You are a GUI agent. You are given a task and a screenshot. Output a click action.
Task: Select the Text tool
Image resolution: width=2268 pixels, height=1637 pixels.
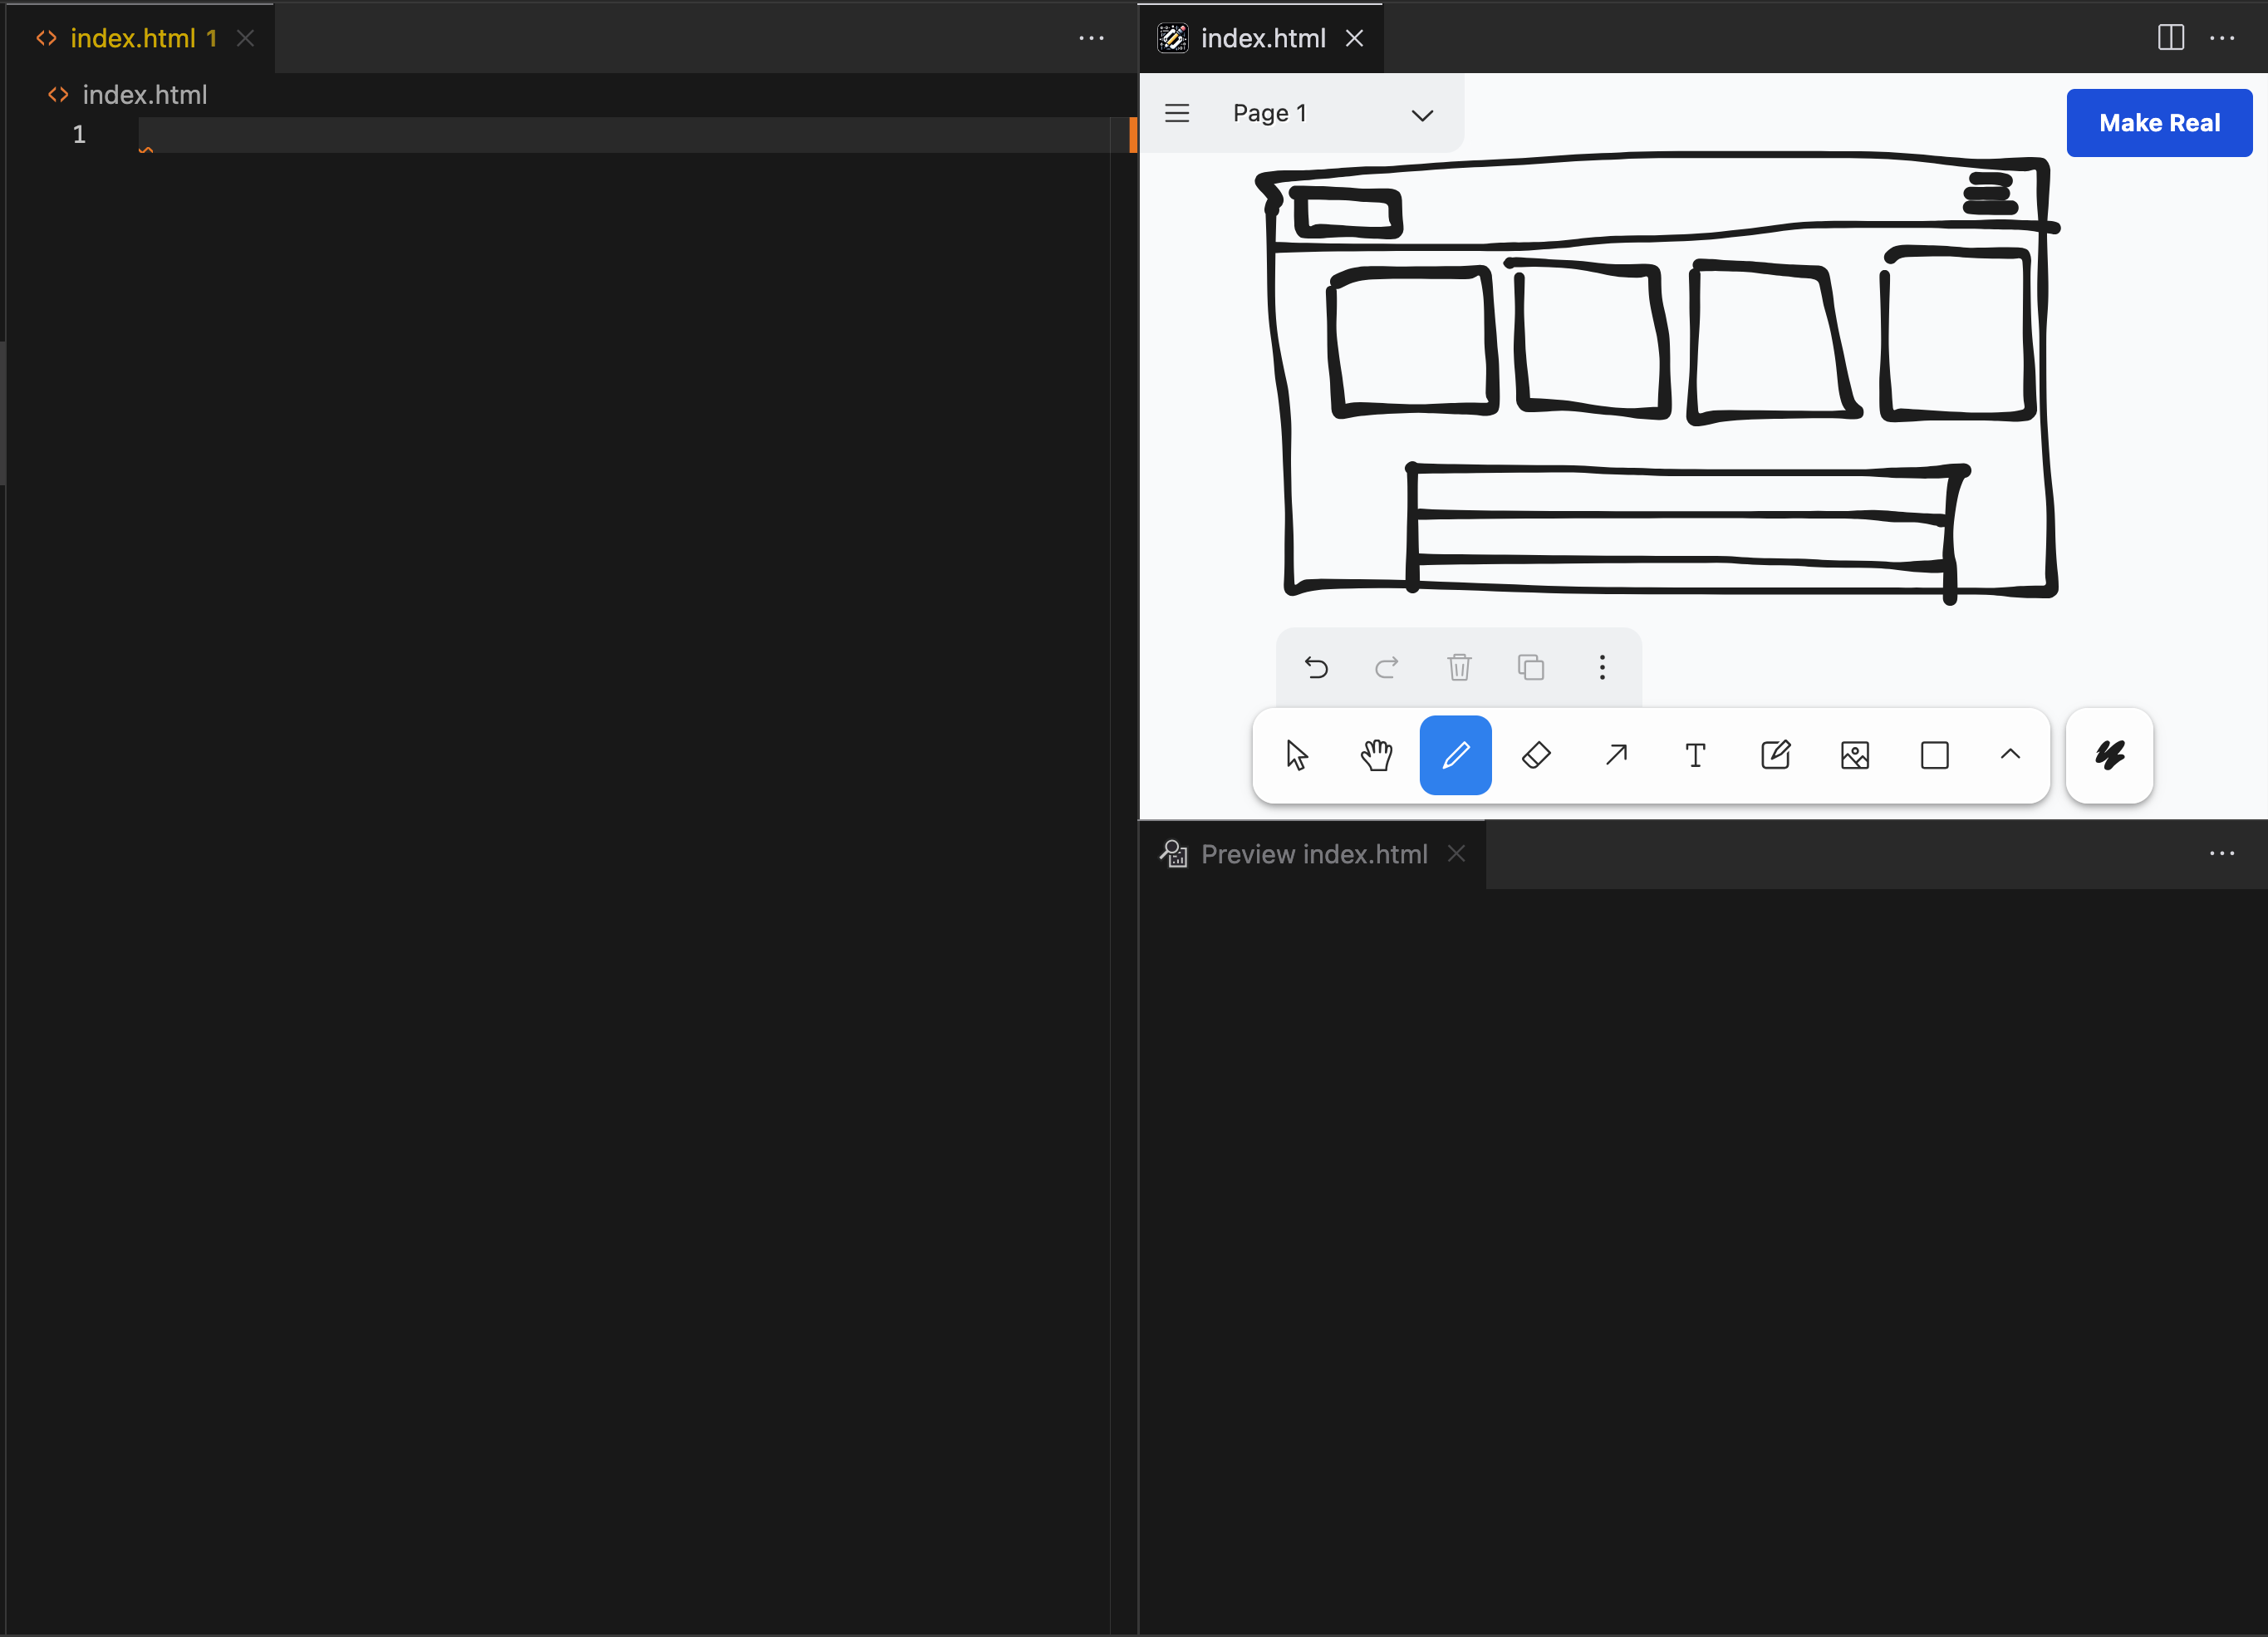tap(1695, 755)
